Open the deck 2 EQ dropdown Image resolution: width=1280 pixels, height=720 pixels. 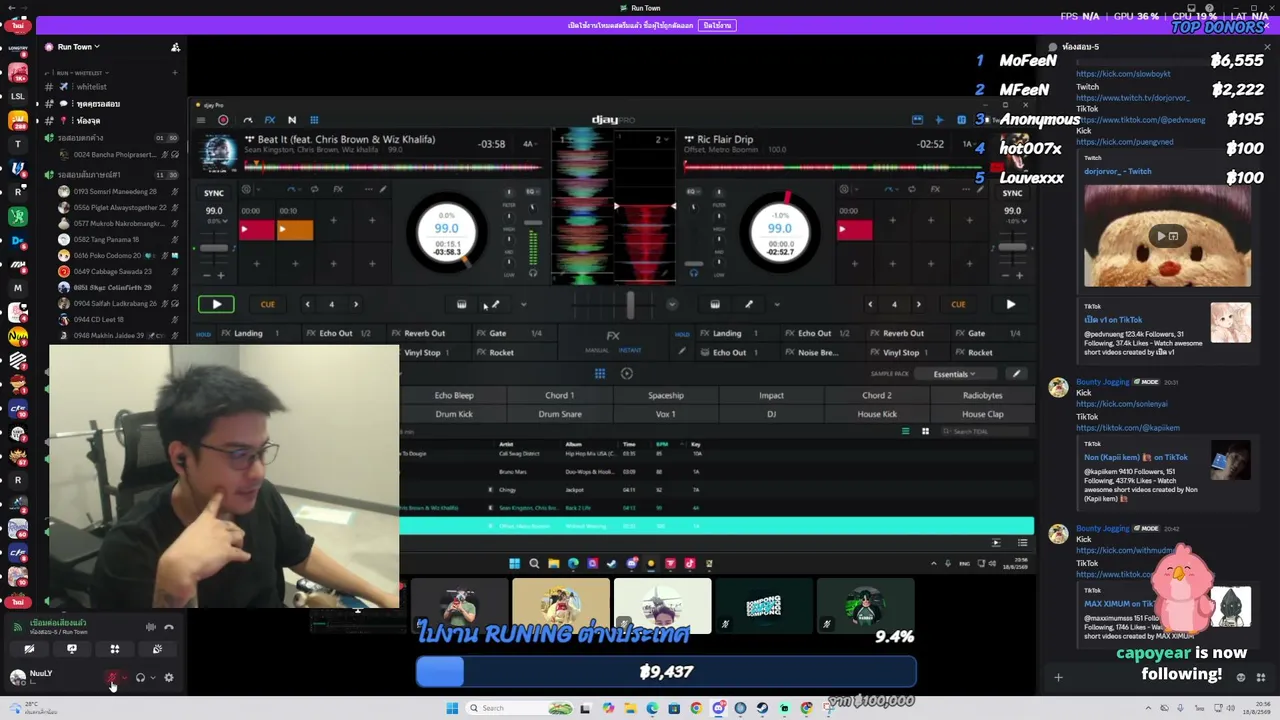[x=692, y=190]
